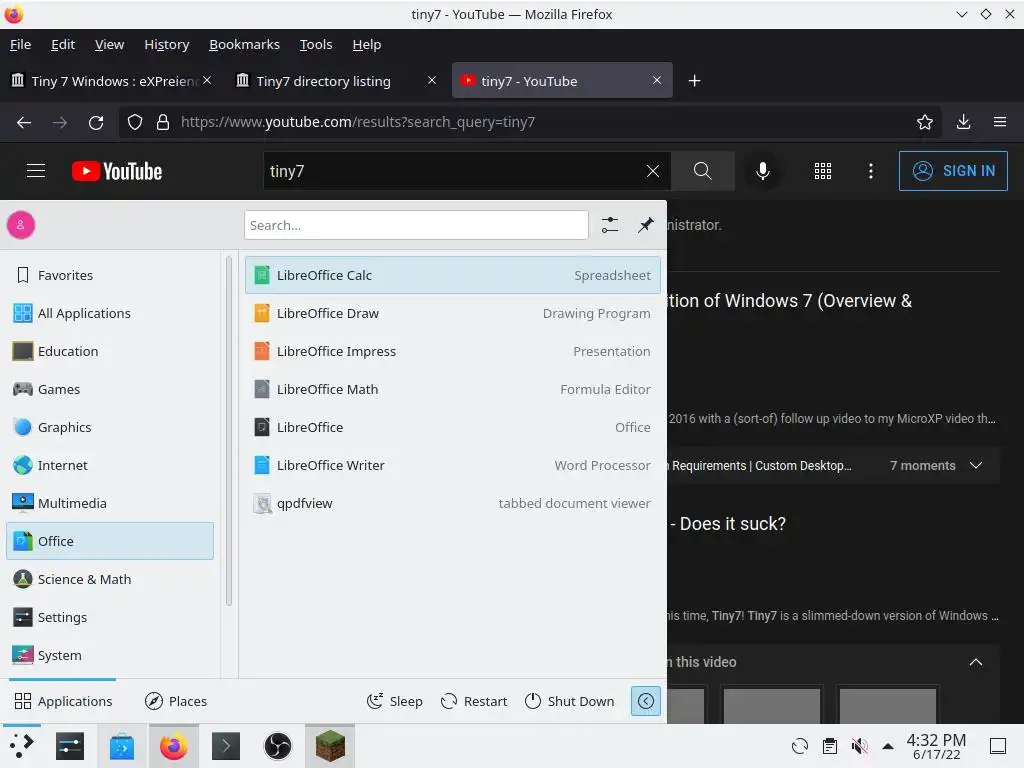Reload the page in Firefox

click(96, 122)
